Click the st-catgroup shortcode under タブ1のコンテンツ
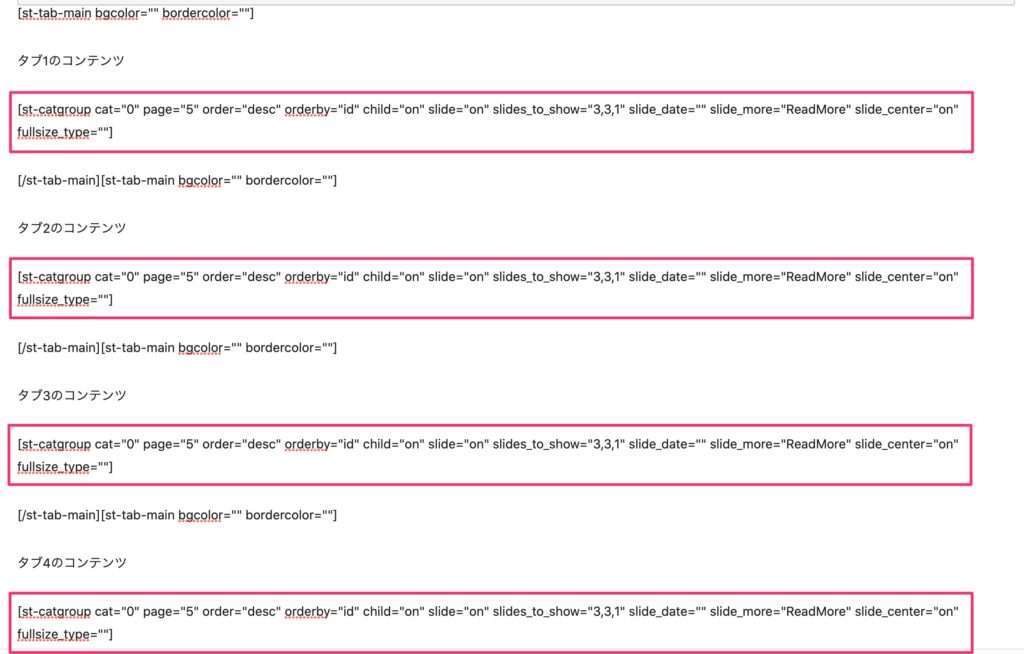 (491, 122)
